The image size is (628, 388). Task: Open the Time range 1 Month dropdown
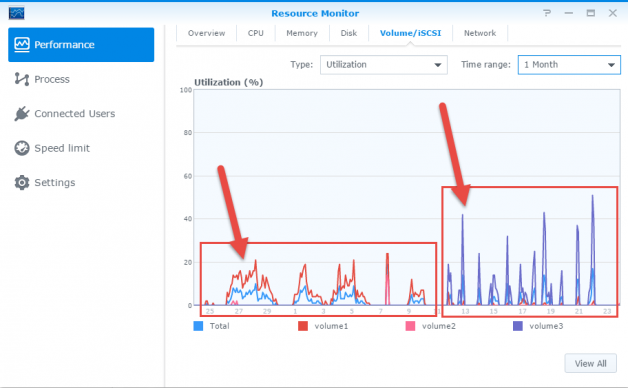point(569,65)
